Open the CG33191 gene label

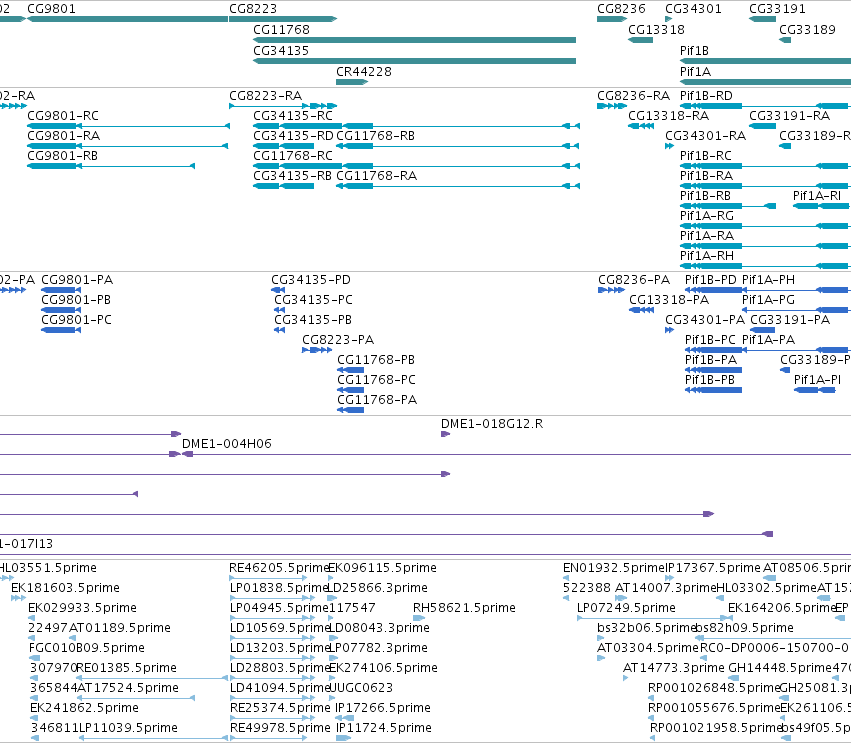pyautogui.click(x=777, y=9)
